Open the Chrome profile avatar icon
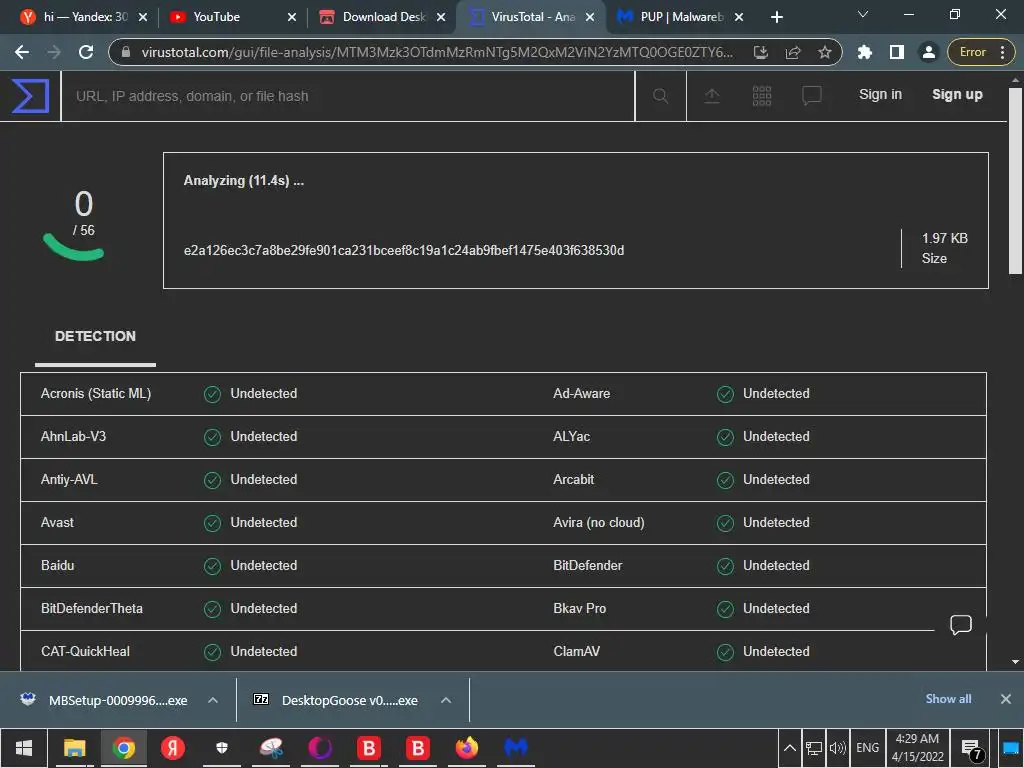Image resolution: width=1024 pixels, height=768 pixels. click(x=928, y=52)
